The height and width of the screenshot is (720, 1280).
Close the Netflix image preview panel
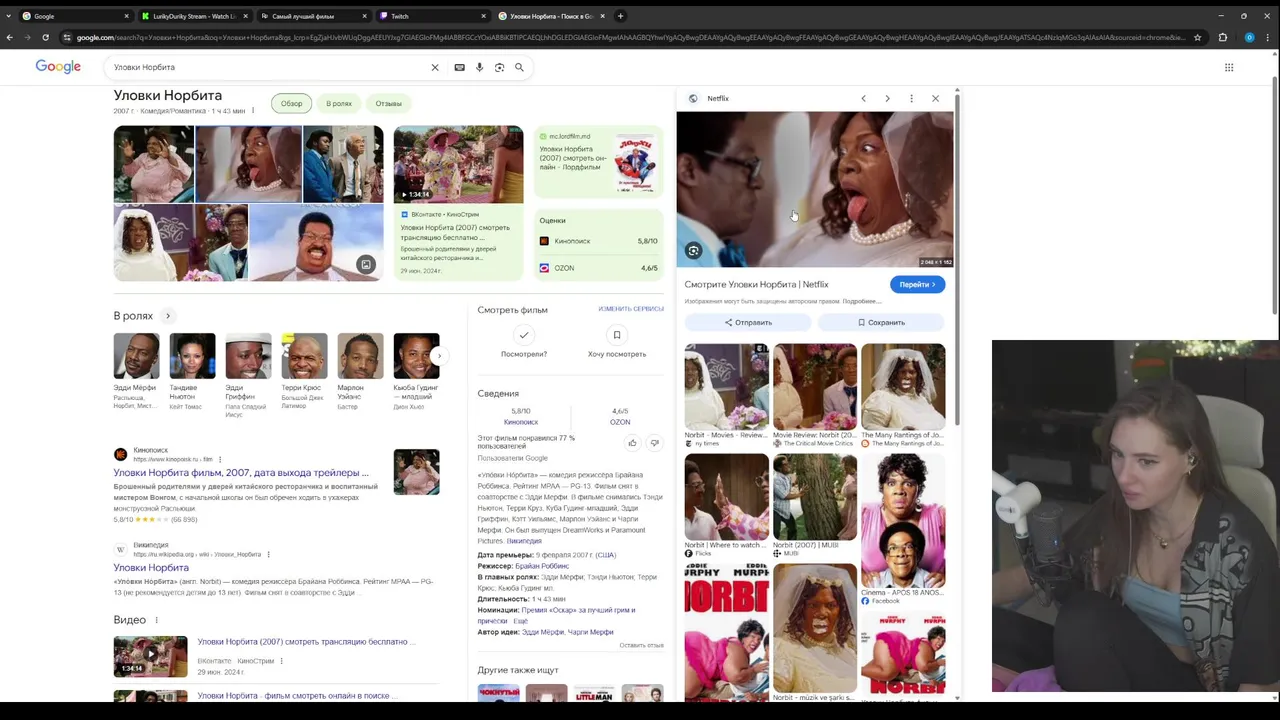[x=935, y=98]
